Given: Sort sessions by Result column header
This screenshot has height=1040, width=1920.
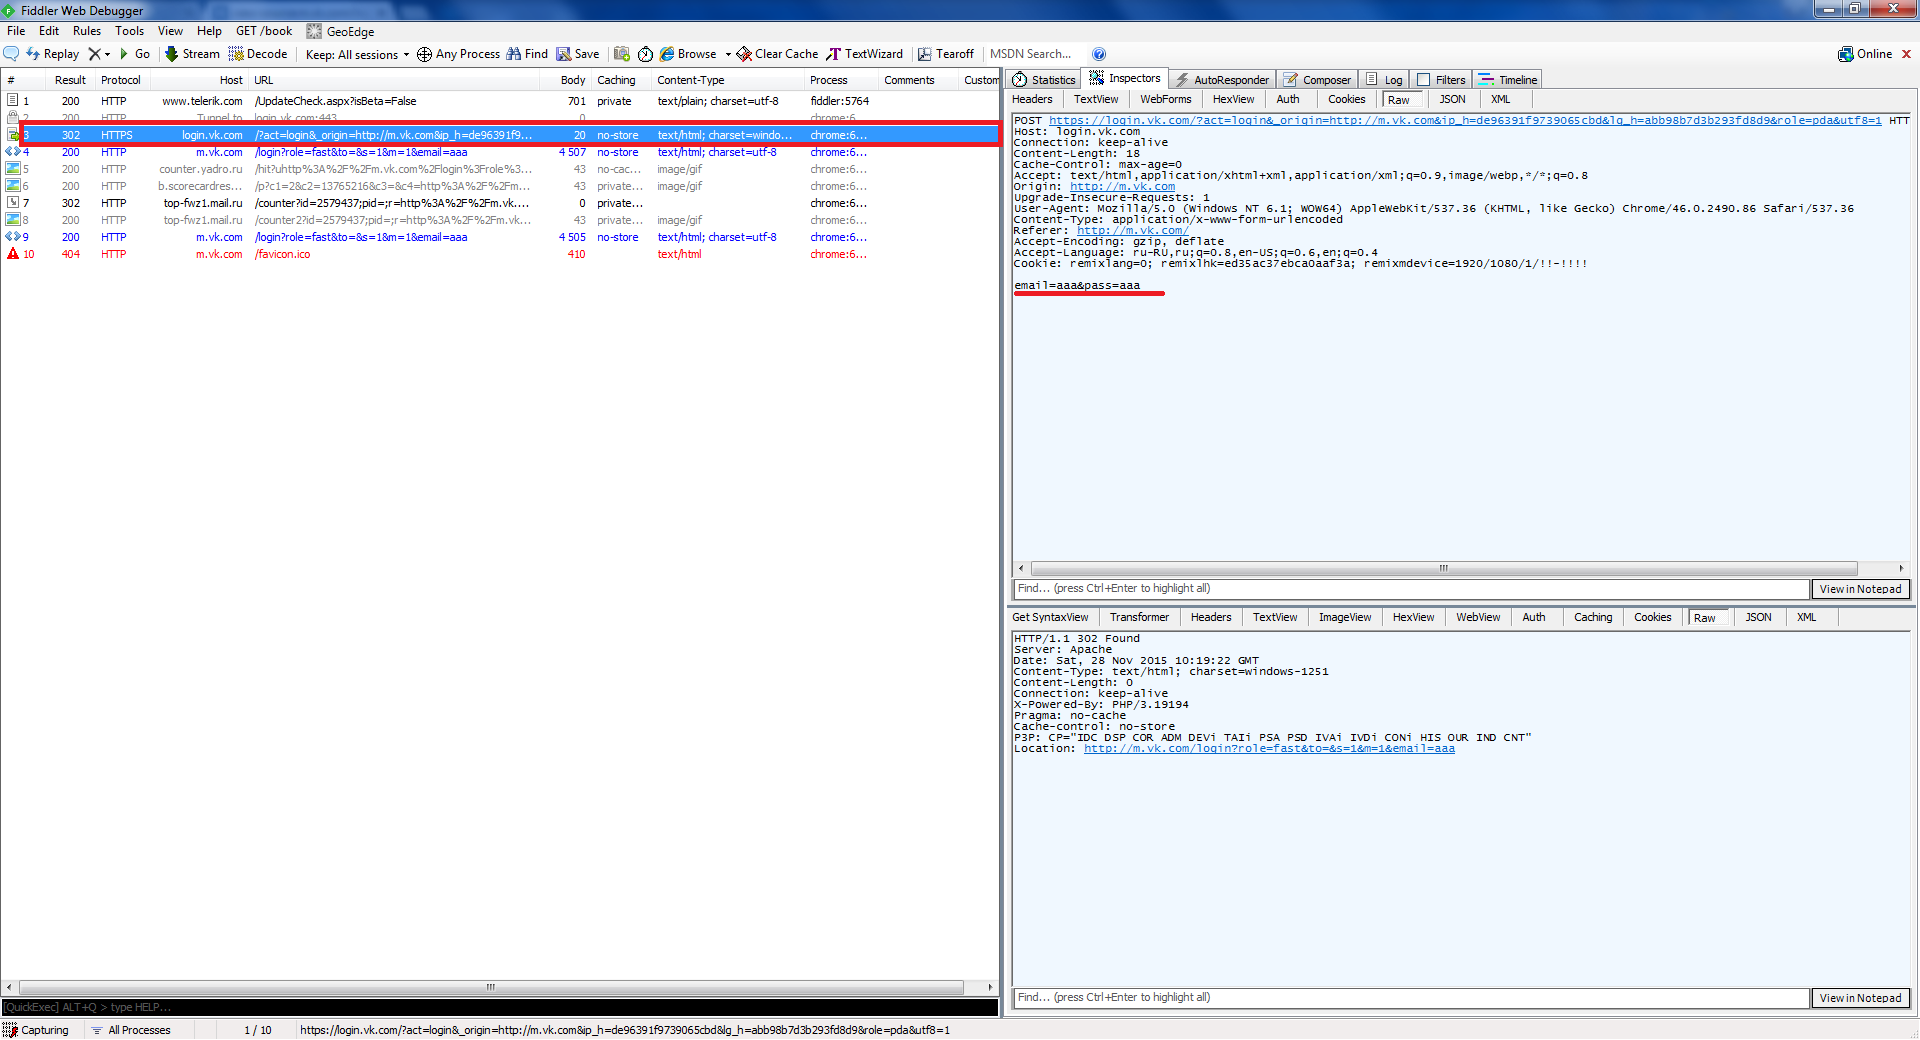Looking at the screenshot, I should (x=70, y=80).
